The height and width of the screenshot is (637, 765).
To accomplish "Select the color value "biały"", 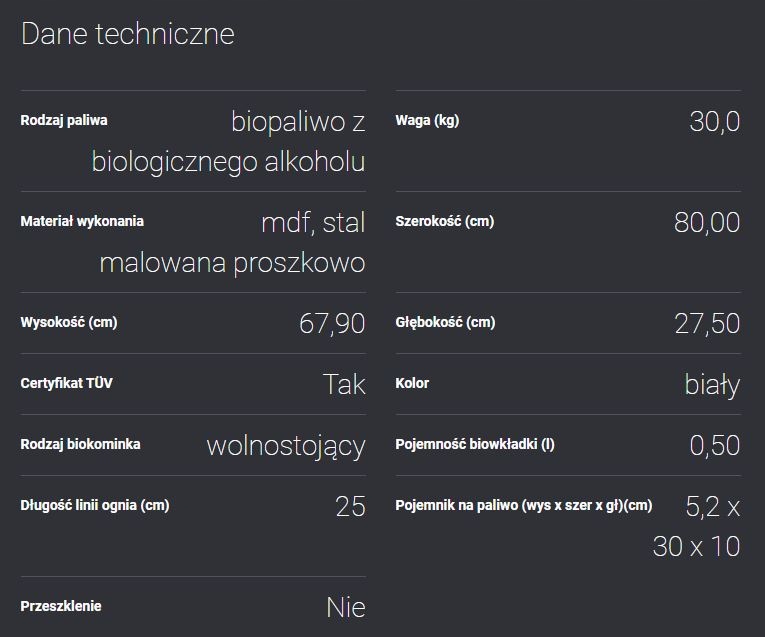I will coord(712,384).
